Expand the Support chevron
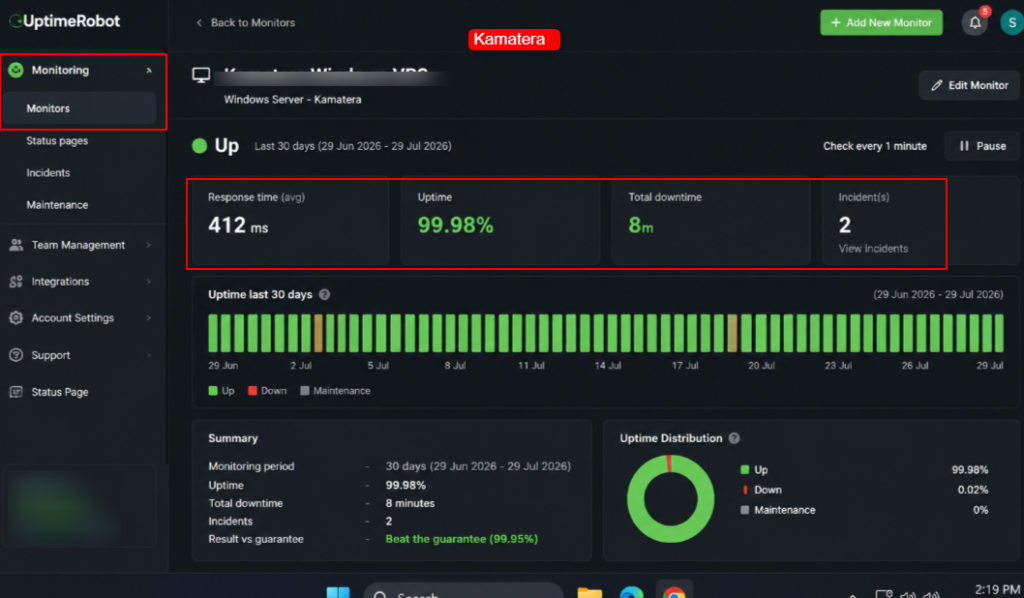 149,355
